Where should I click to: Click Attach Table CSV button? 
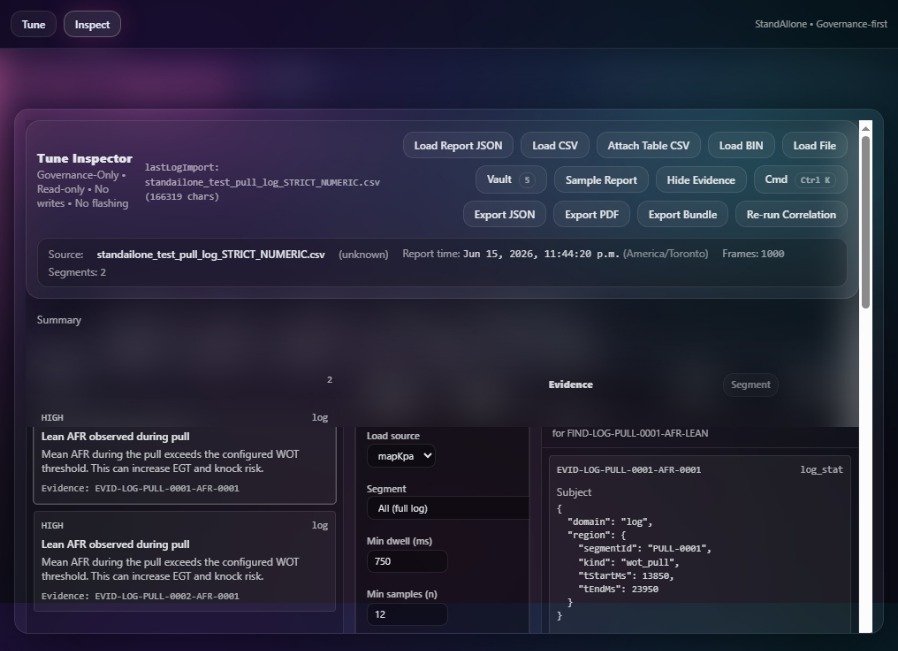point(648,145)
